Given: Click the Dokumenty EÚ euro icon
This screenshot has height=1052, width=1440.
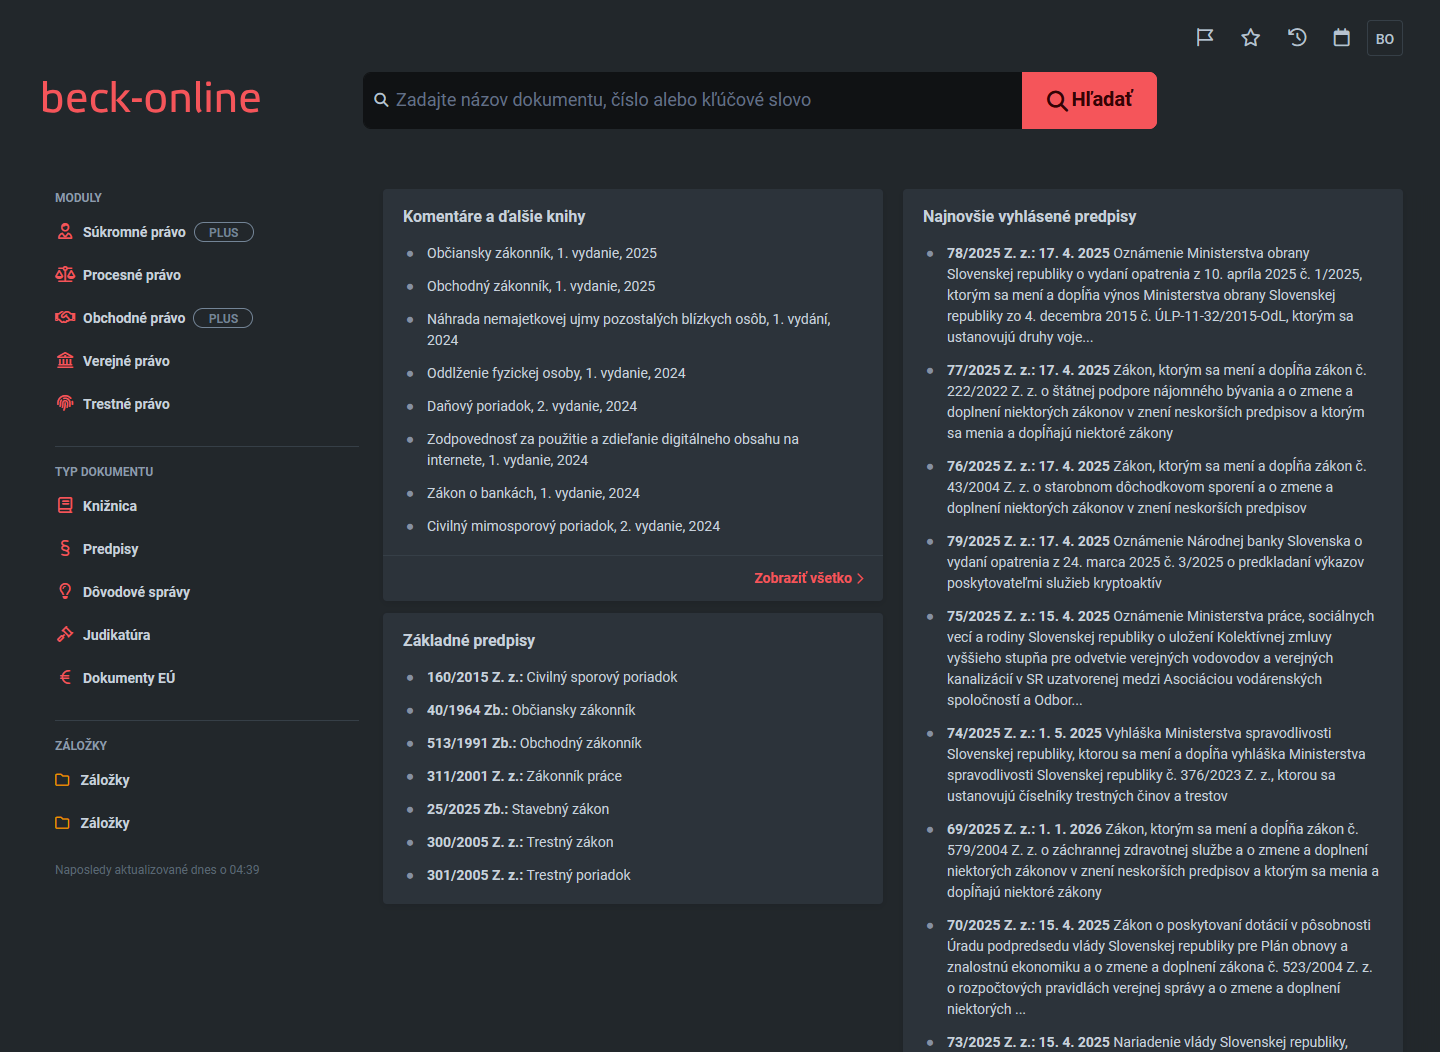Looking at the screenshot, I should (65, 678).
